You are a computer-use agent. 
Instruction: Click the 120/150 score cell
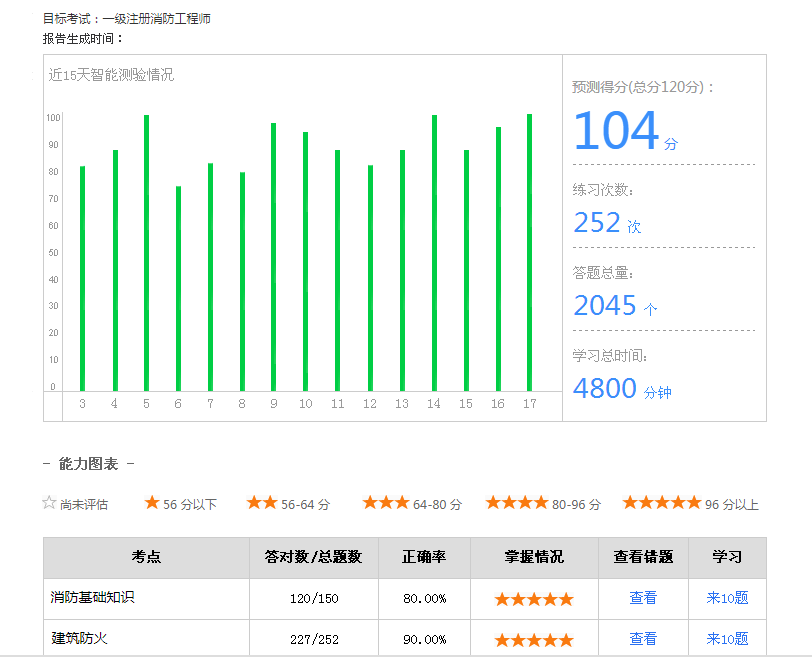tap(314, 599)
